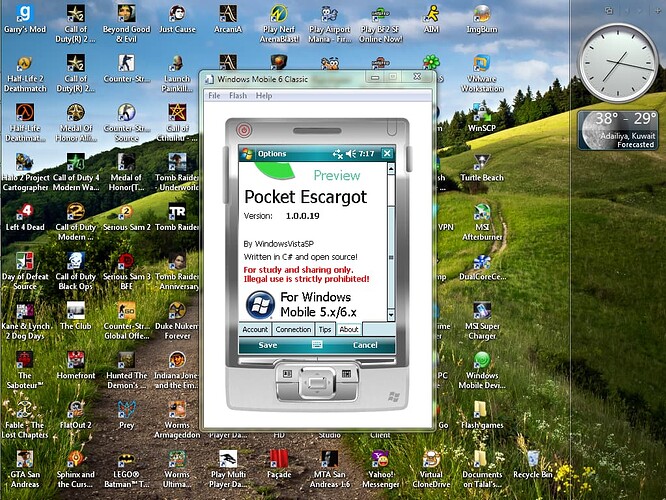The image size is (666, 500).
Task: Click the analog clock gadget
Action: point(618,63)
